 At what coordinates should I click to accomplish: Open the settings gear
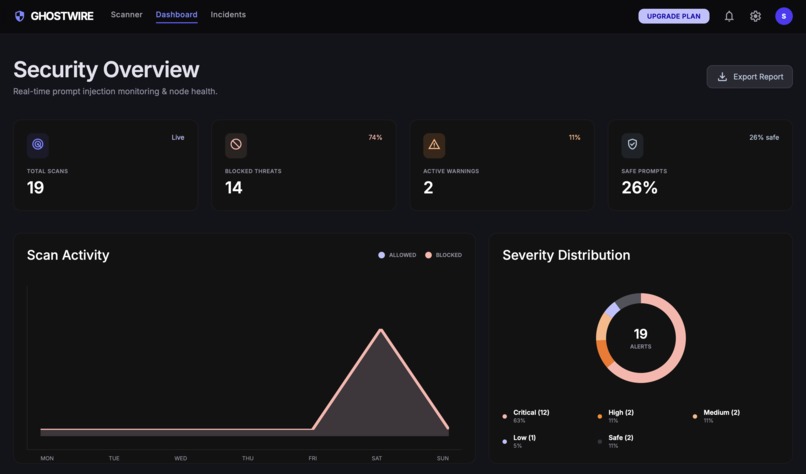tap(755, 16)
